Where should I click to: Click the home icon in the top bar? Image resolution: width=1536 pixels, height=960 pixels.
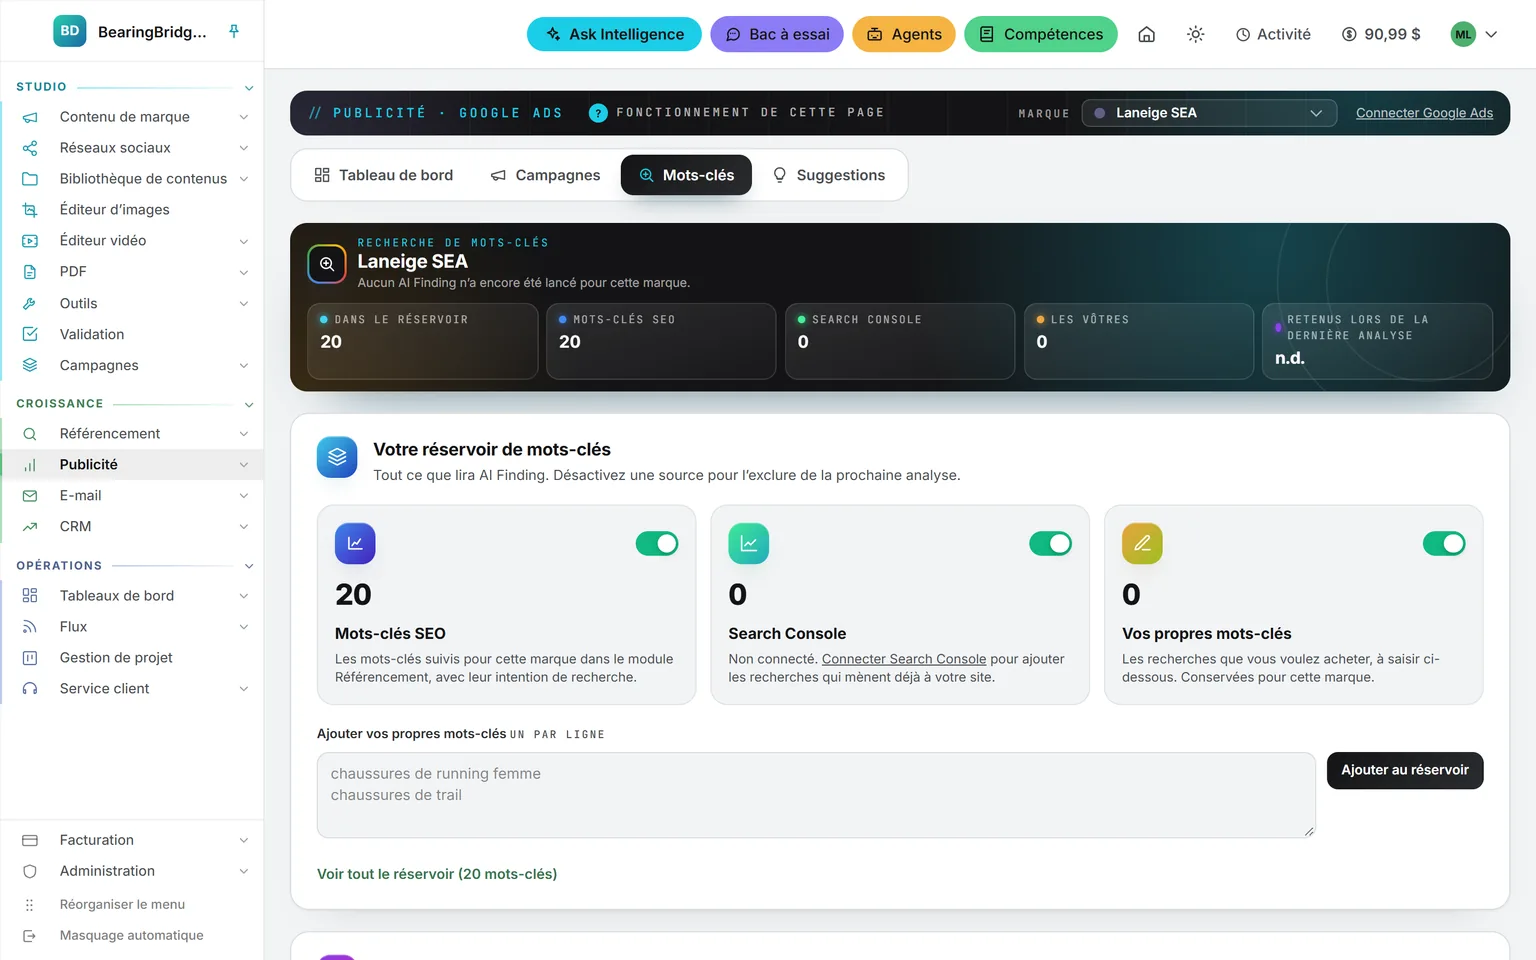pyautogui.click(x=1147, y=34)
